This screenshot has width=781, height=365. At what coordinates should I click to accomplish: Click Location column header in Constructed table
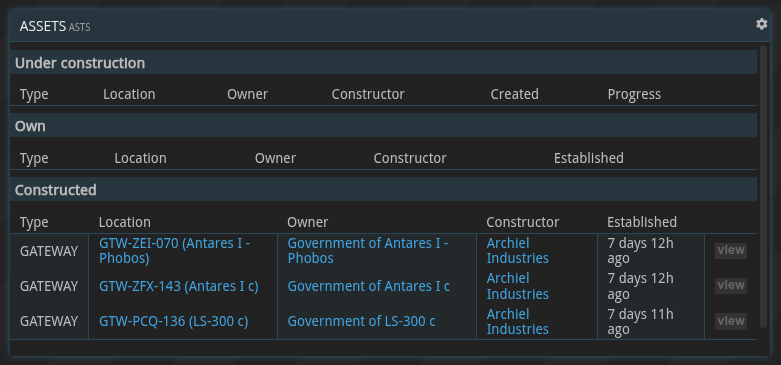125,222
